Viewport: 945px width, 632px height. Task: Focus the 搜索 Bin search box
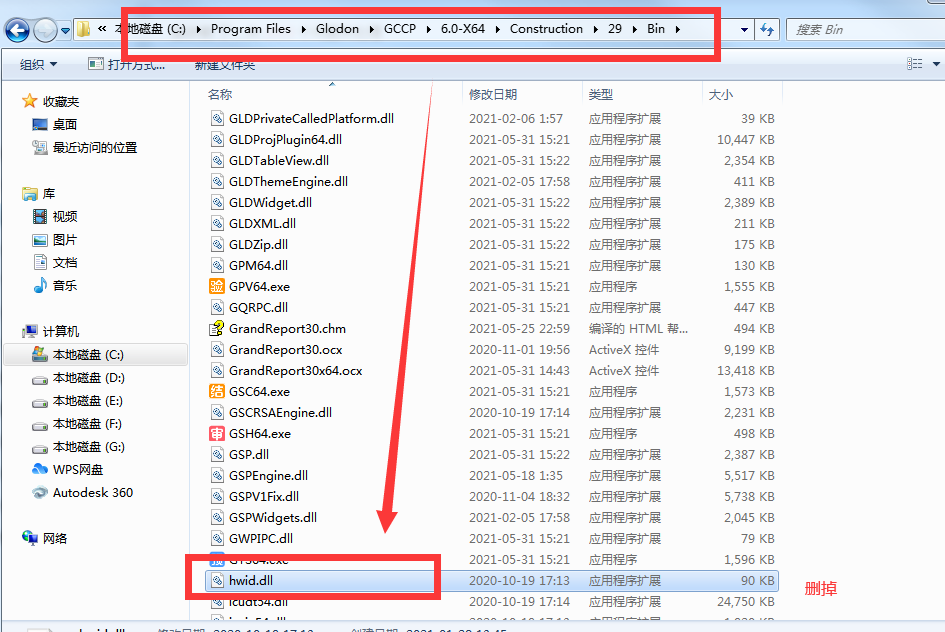(868, 30)
